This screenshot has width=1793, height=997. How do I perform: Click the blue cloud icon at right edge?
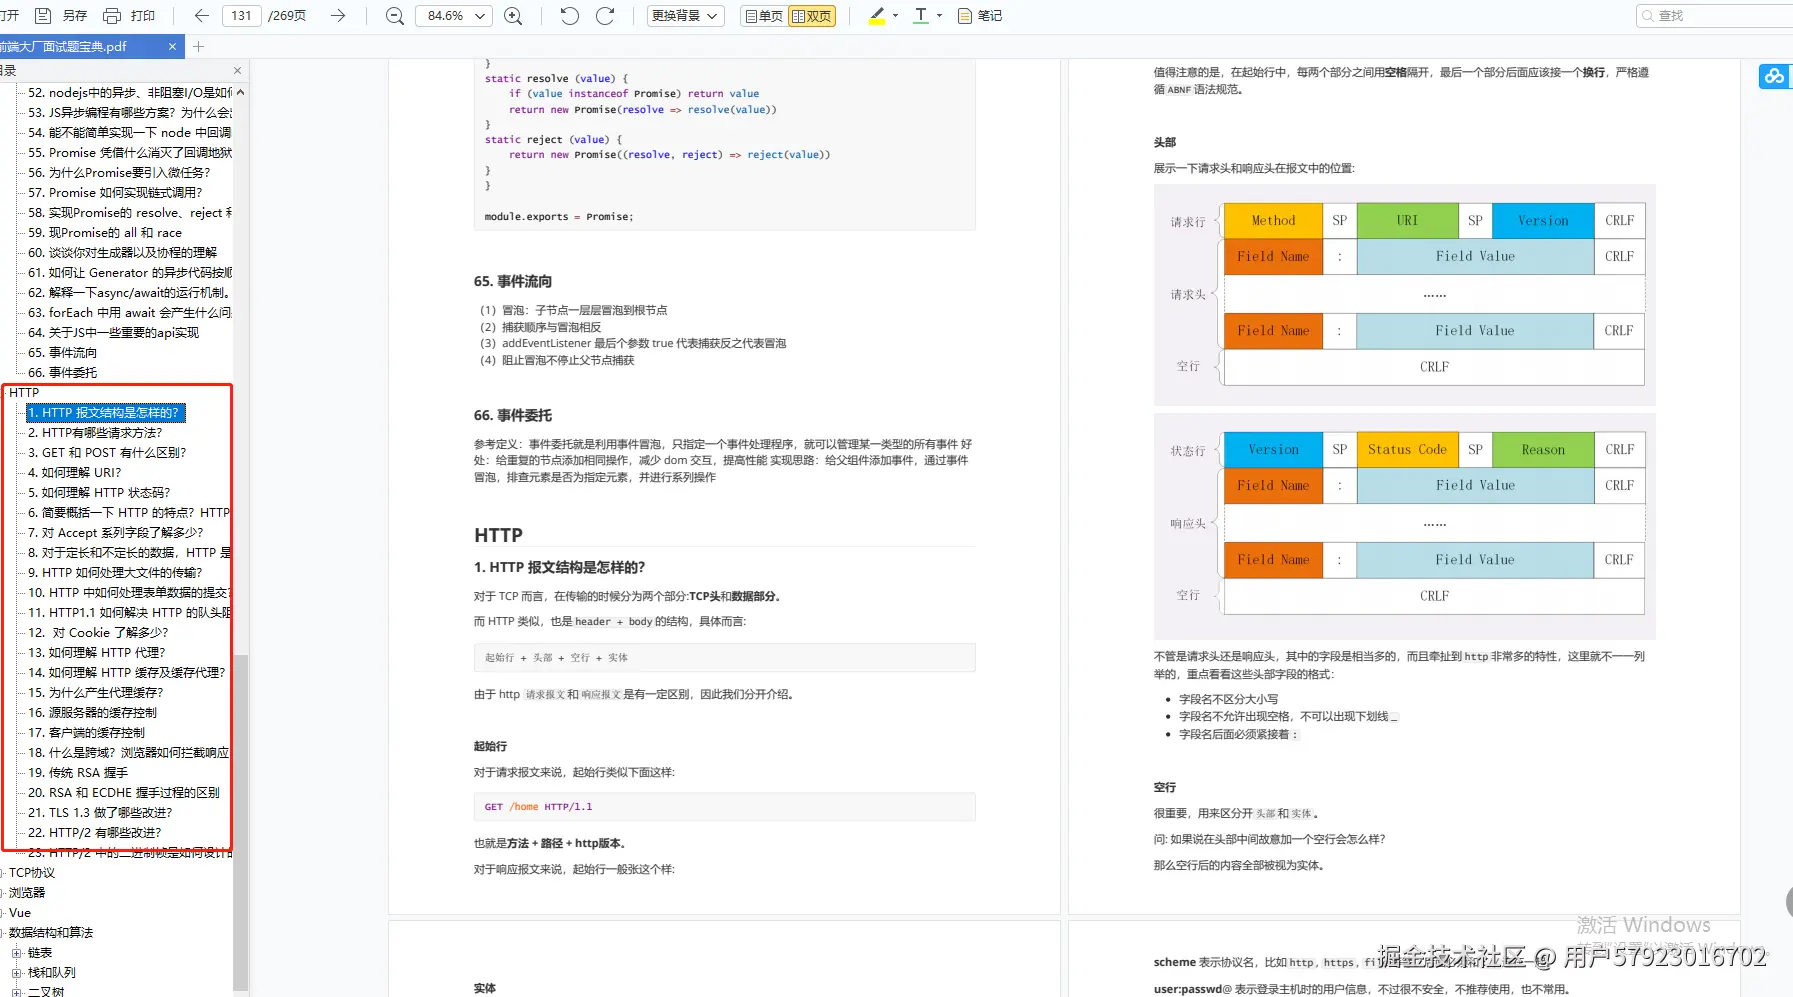tap(1774, 76)
